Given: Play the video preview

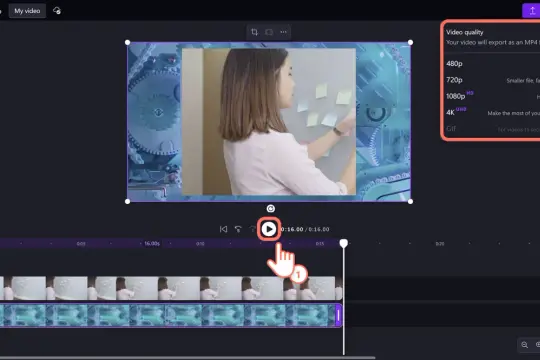Looking at the screenshot, I should (269, 229).
